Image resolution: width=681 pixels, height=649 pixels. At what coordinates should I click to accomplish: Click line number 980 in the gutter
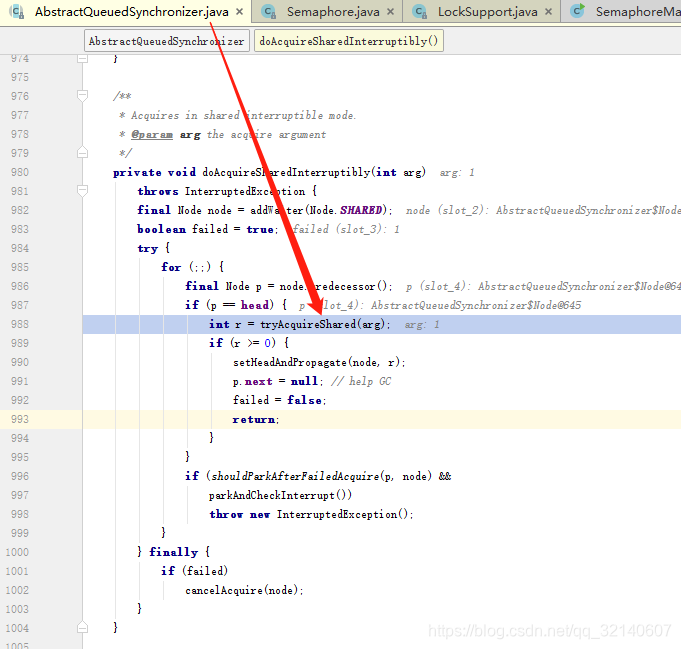click(x=20, y=172)
